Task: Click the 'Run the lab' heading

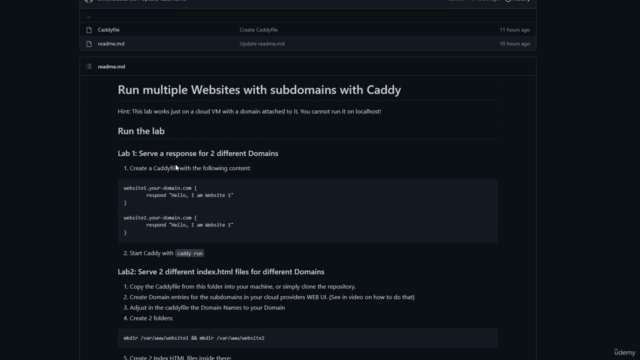Action: tap(141, 131)
